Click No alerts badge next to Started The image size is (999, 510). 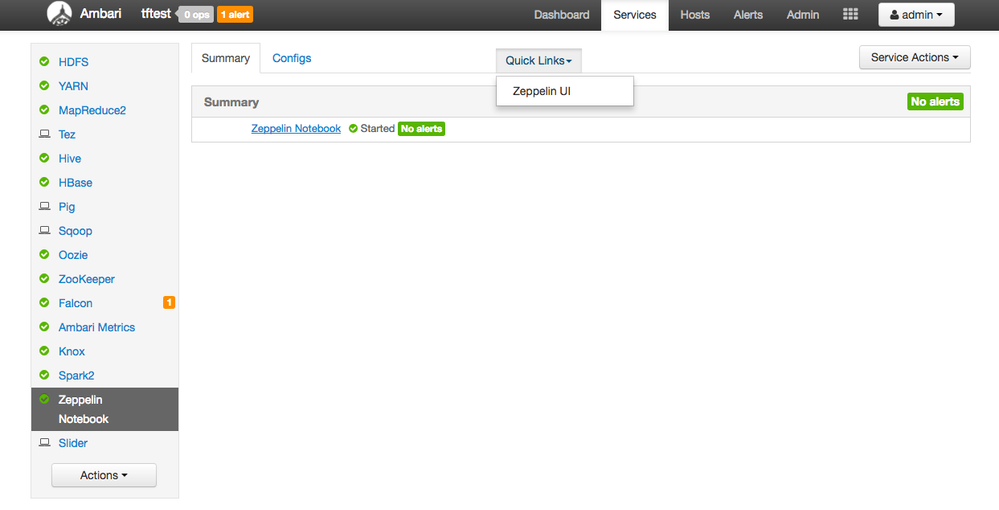421,129
